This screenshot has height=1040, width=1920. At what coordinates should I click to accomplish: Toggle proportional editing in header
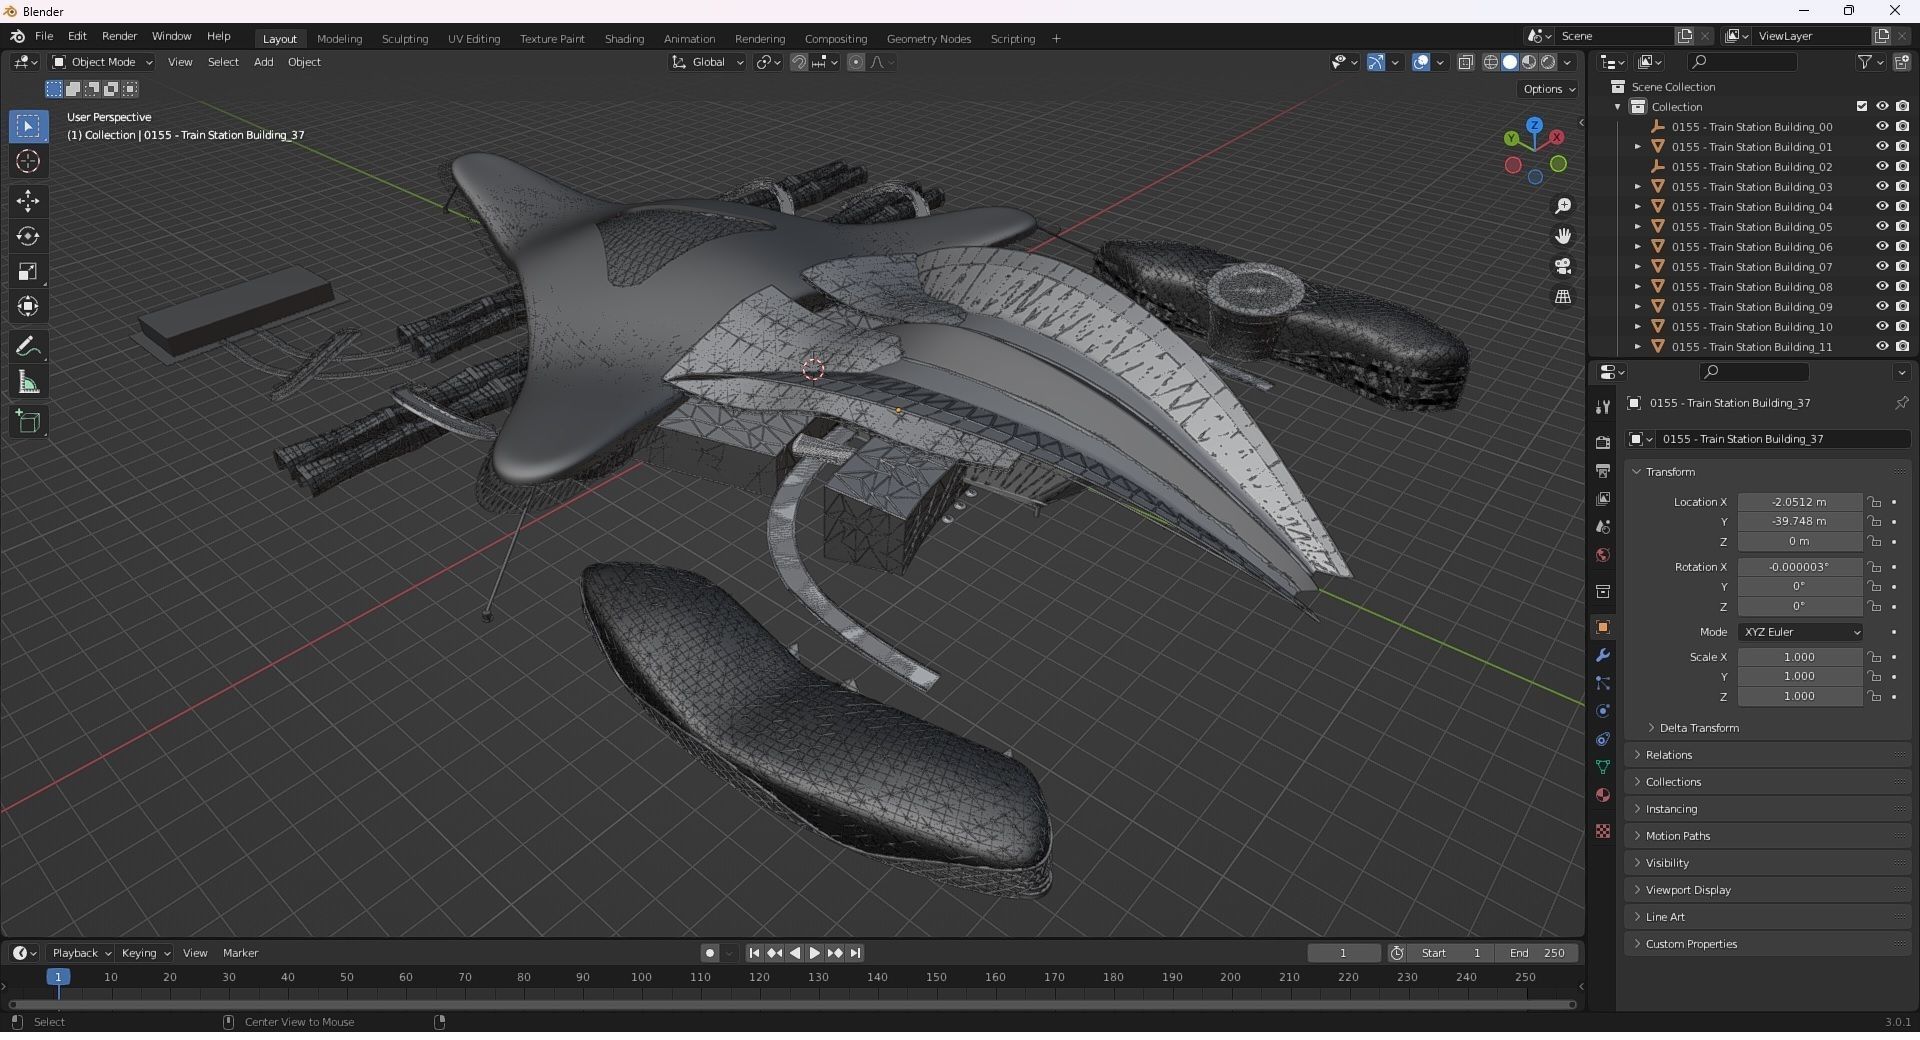click(x=856, y=62)
